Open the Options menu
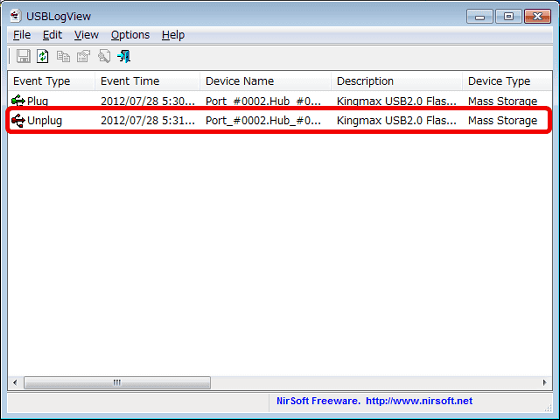 coord(130,35)
